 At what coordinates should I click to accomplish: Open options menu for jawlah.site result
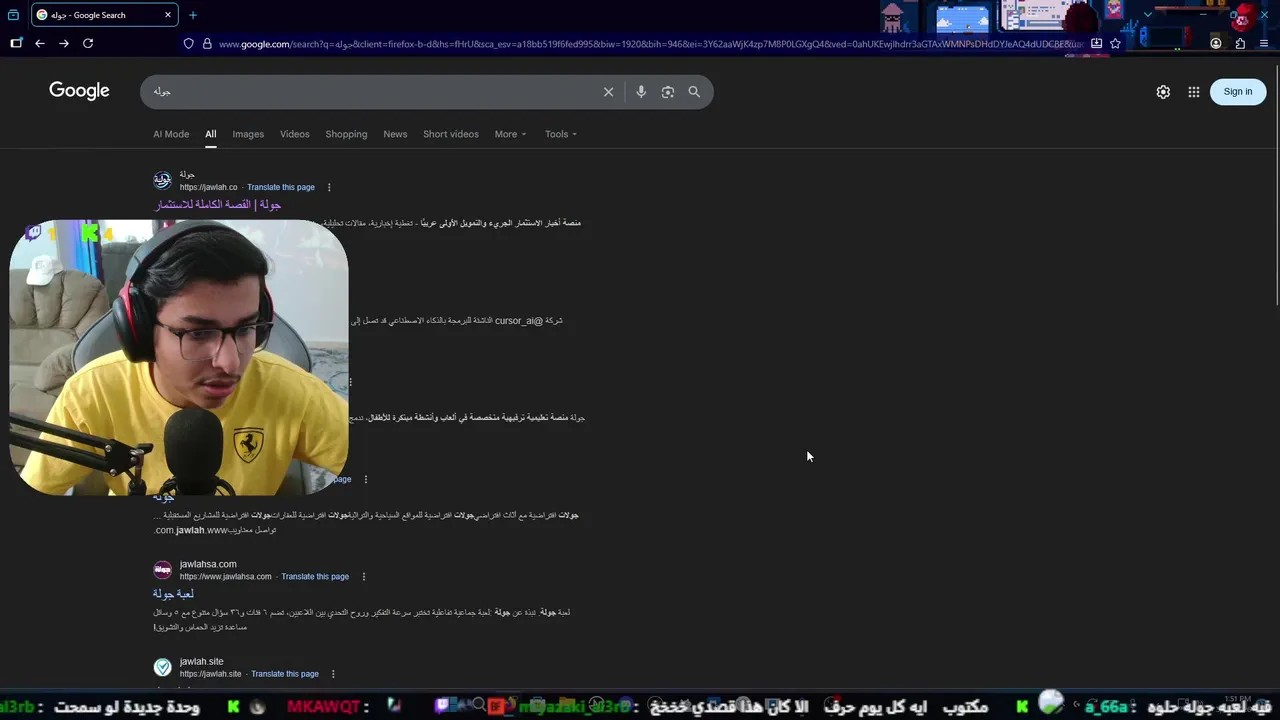333,674
